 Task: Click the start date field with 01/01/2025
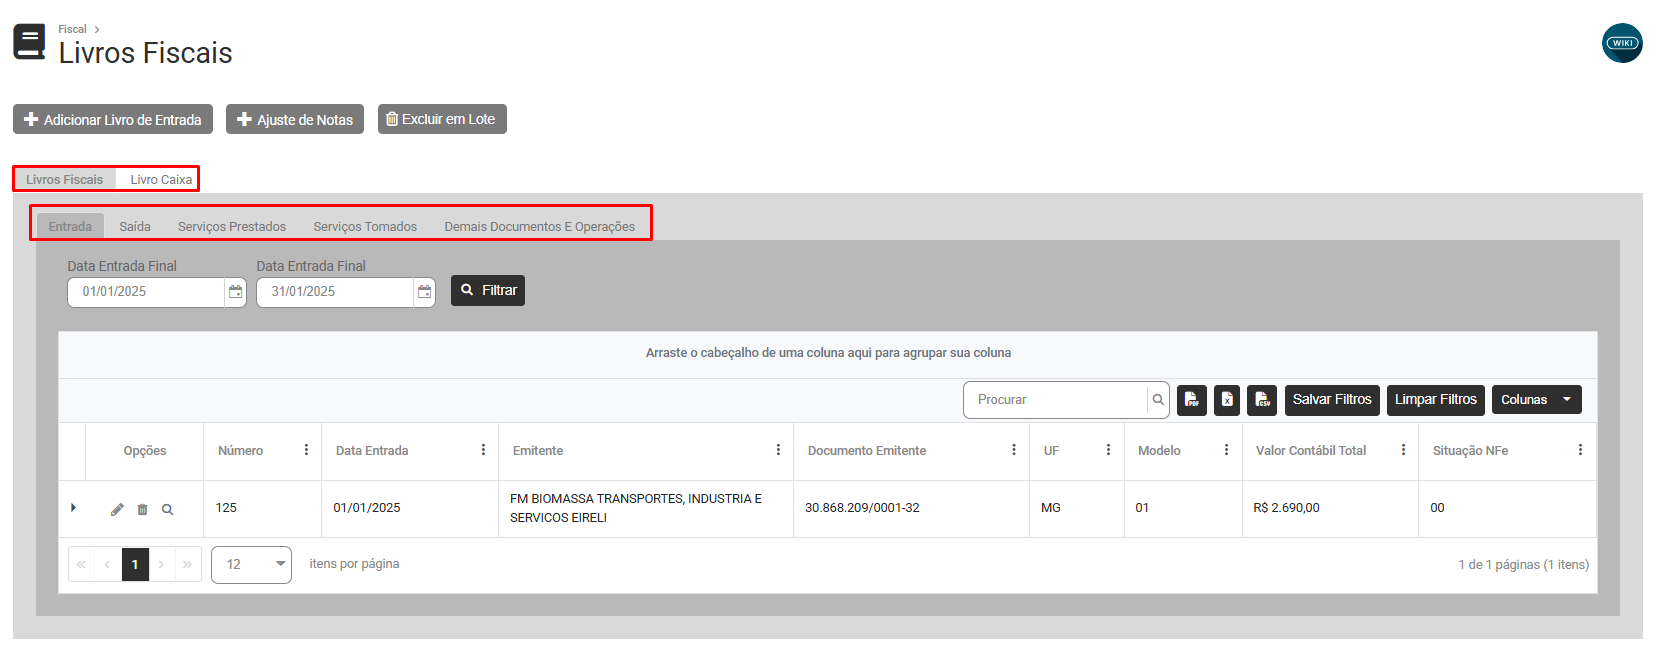[x=146, y=292]
